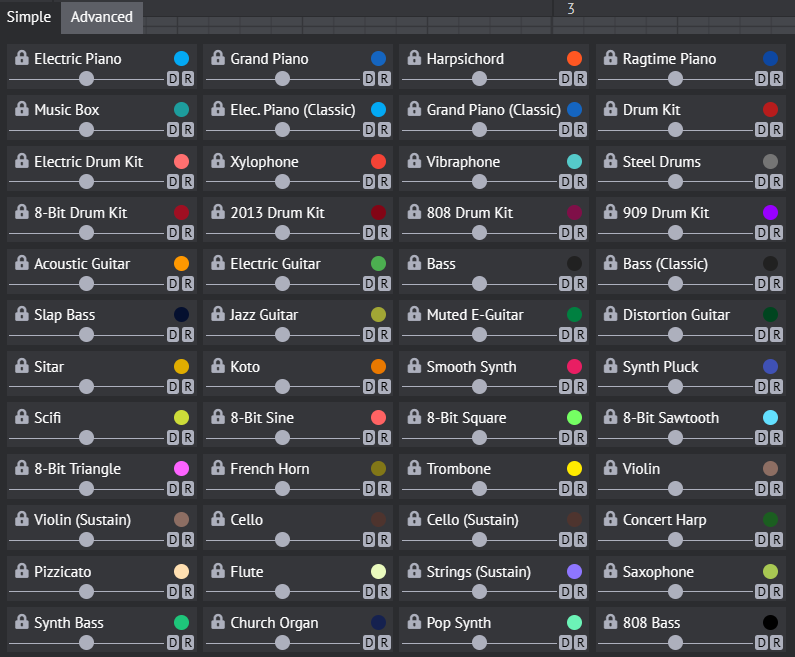Select the Cello (Sustain) instrument name

click(x=473, y=520)
